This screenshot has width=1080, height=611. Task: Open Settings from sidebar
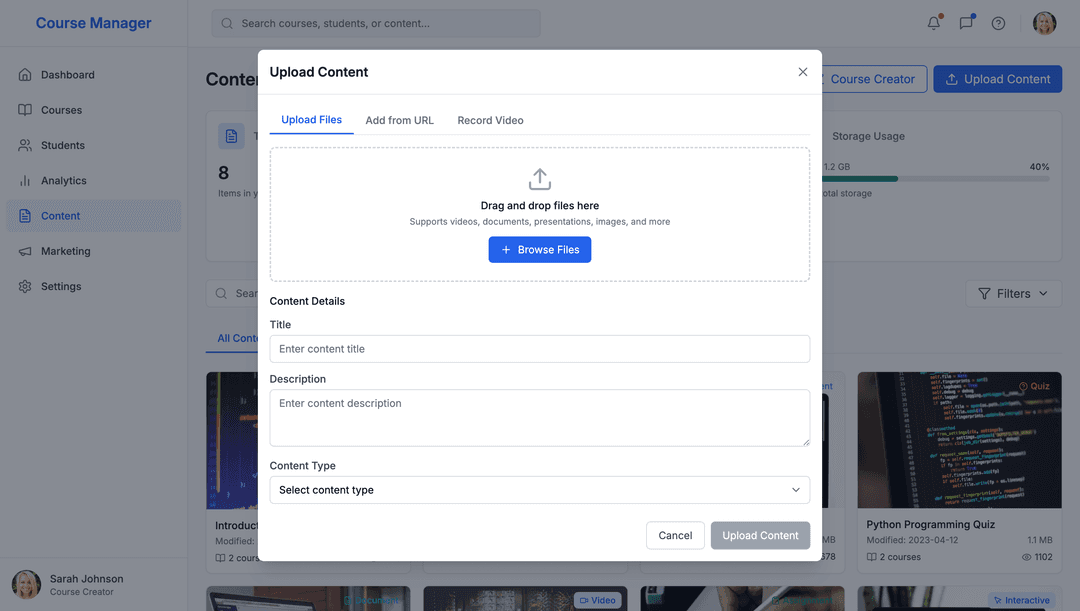point(60,286)
